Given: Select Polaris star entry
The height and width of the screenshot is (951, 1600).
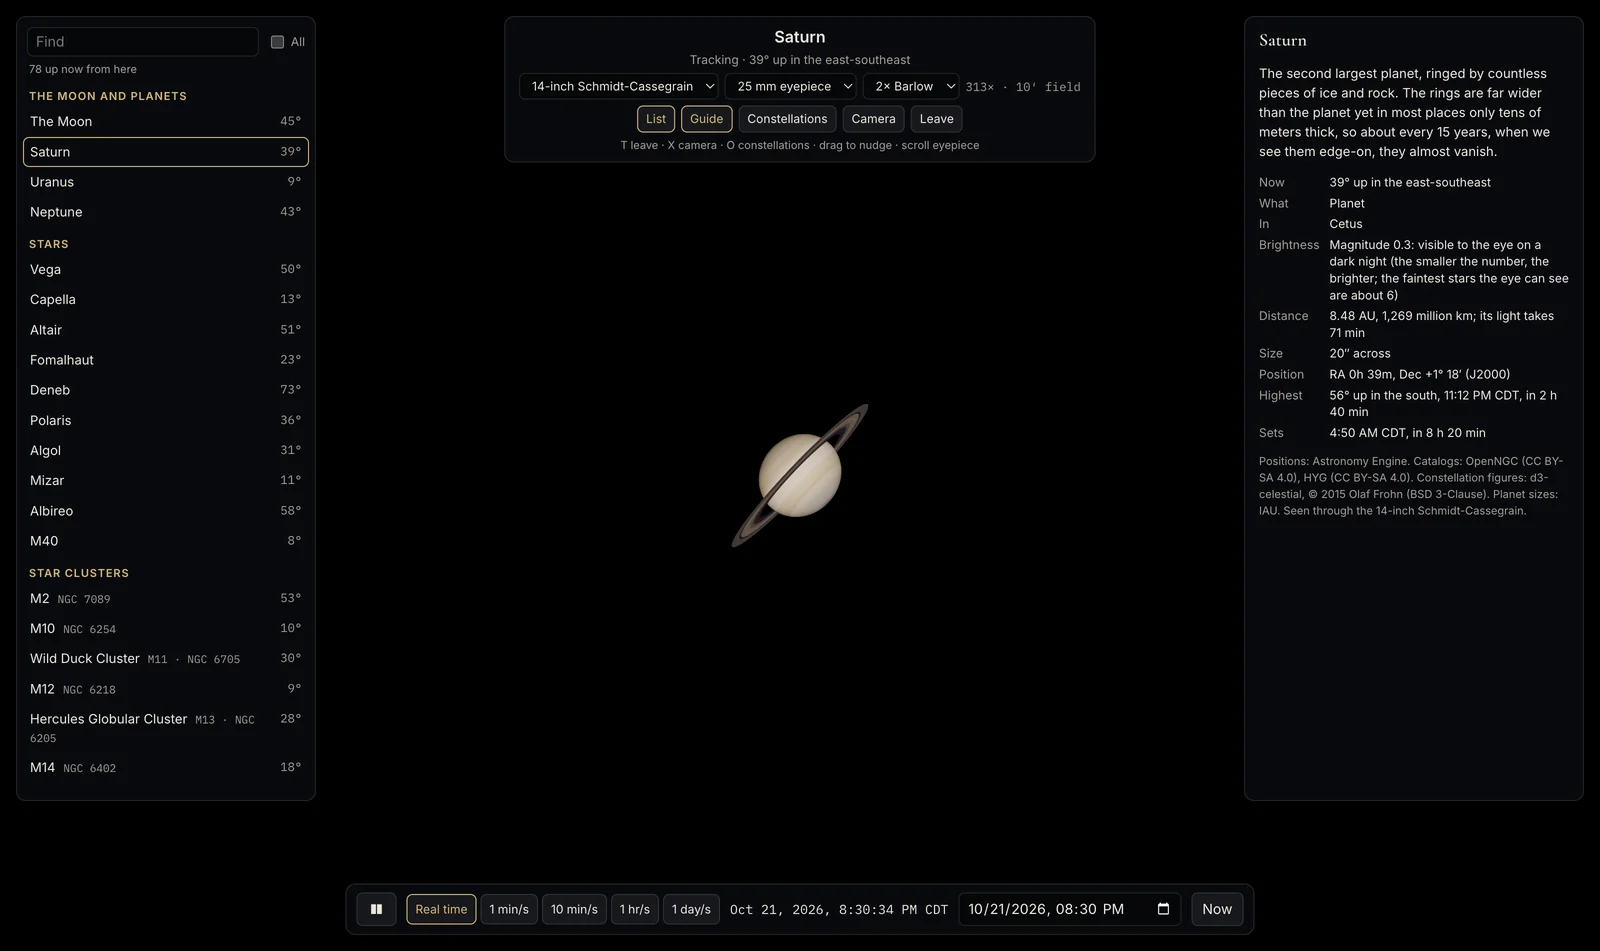Looking at the screenshot, I should point(166,420).
